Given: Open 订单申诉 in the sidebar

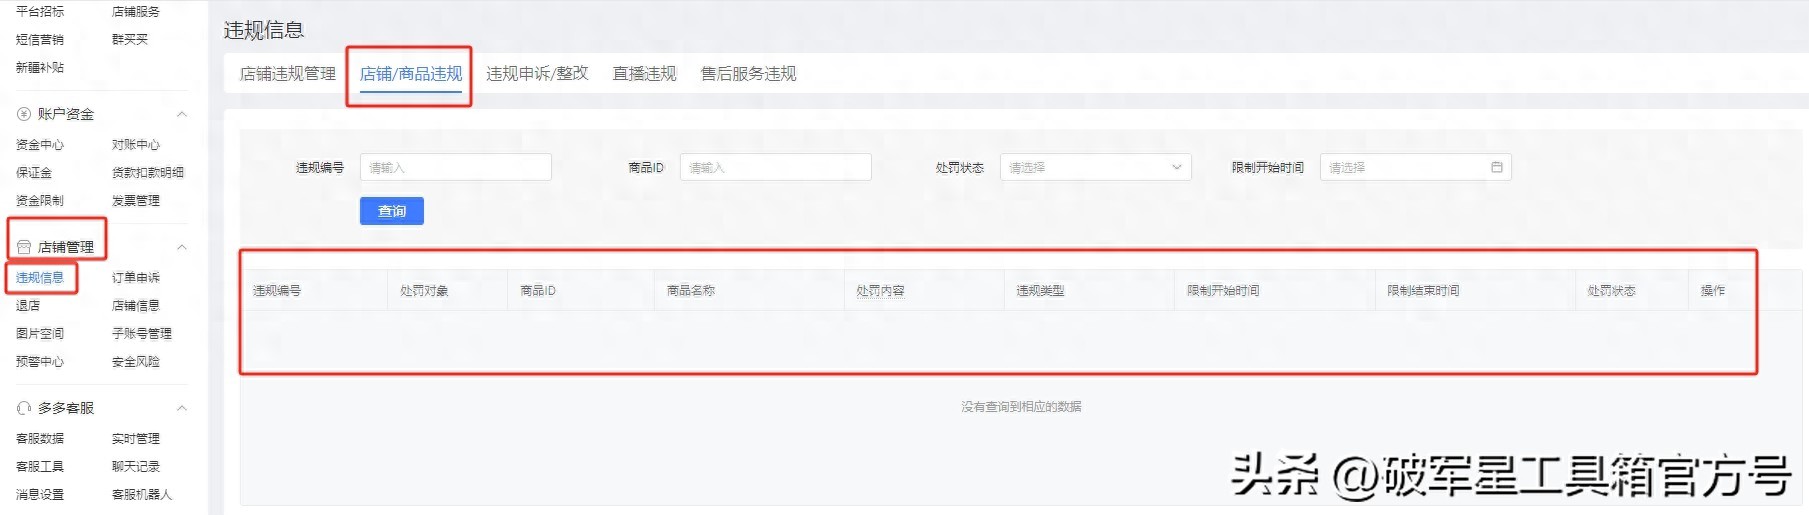Looking at the screenshot, I should click(x=136, y=278).
